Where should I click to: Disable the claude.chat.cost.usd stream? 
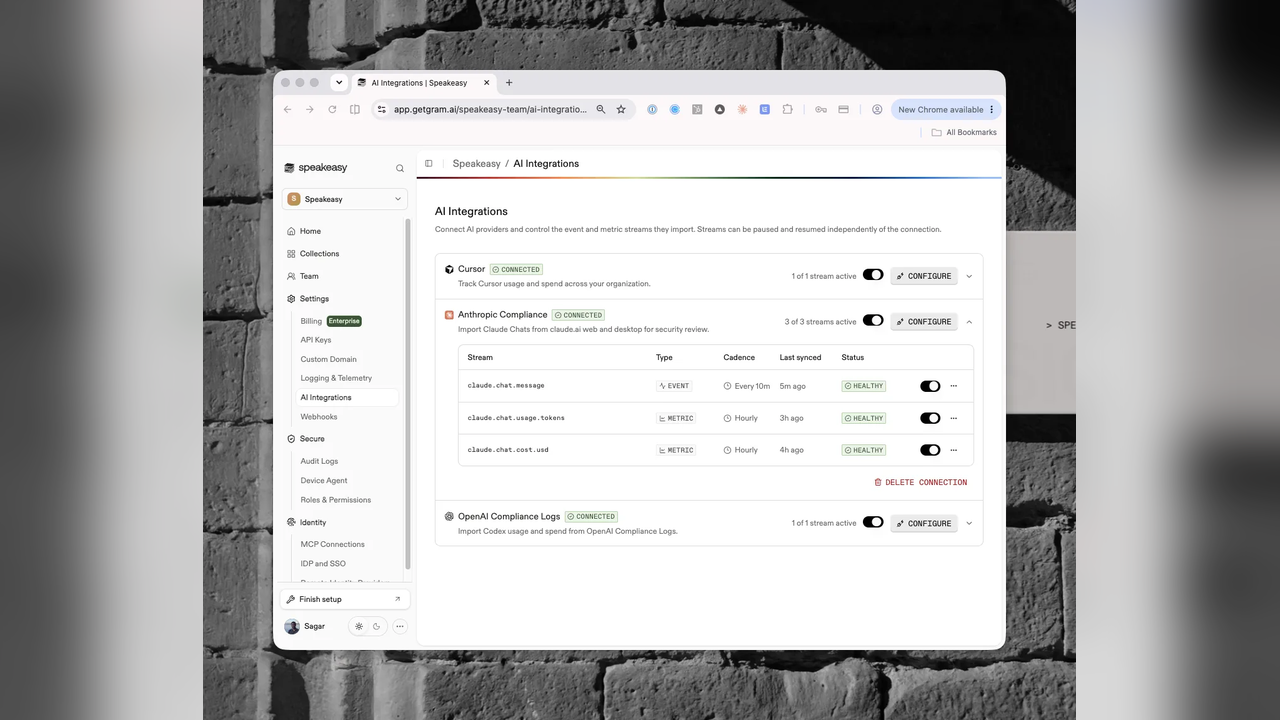[x=930, y=450]
